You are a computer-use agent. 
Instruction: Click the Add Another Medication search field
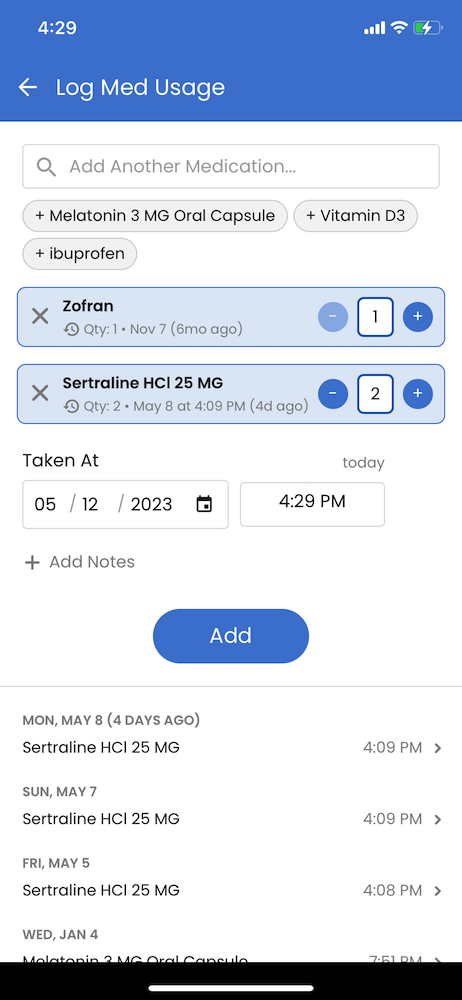pyautogui.click(x=231, y=166)
